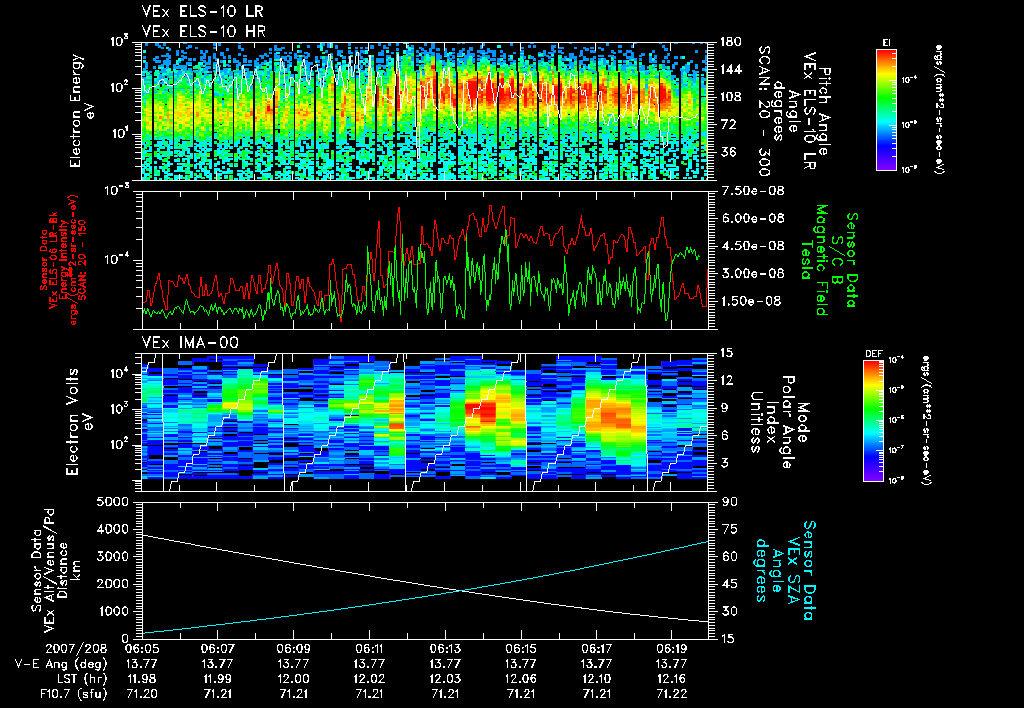Image resolution: width=1024 pixels, height=708 pixels.
Task: Click the altitude axis tick 5000
Action: (x=113, y=502)
